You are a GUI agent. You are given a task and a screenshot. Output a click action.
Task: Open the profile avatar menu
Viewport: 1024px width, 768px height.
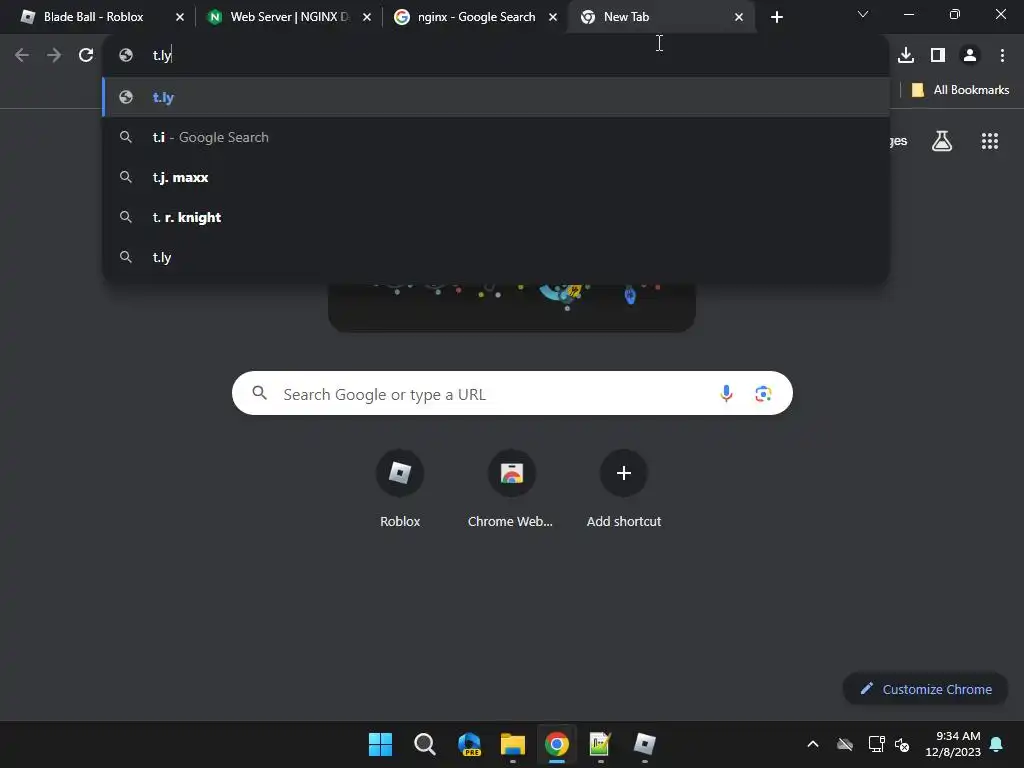point(970,56)
